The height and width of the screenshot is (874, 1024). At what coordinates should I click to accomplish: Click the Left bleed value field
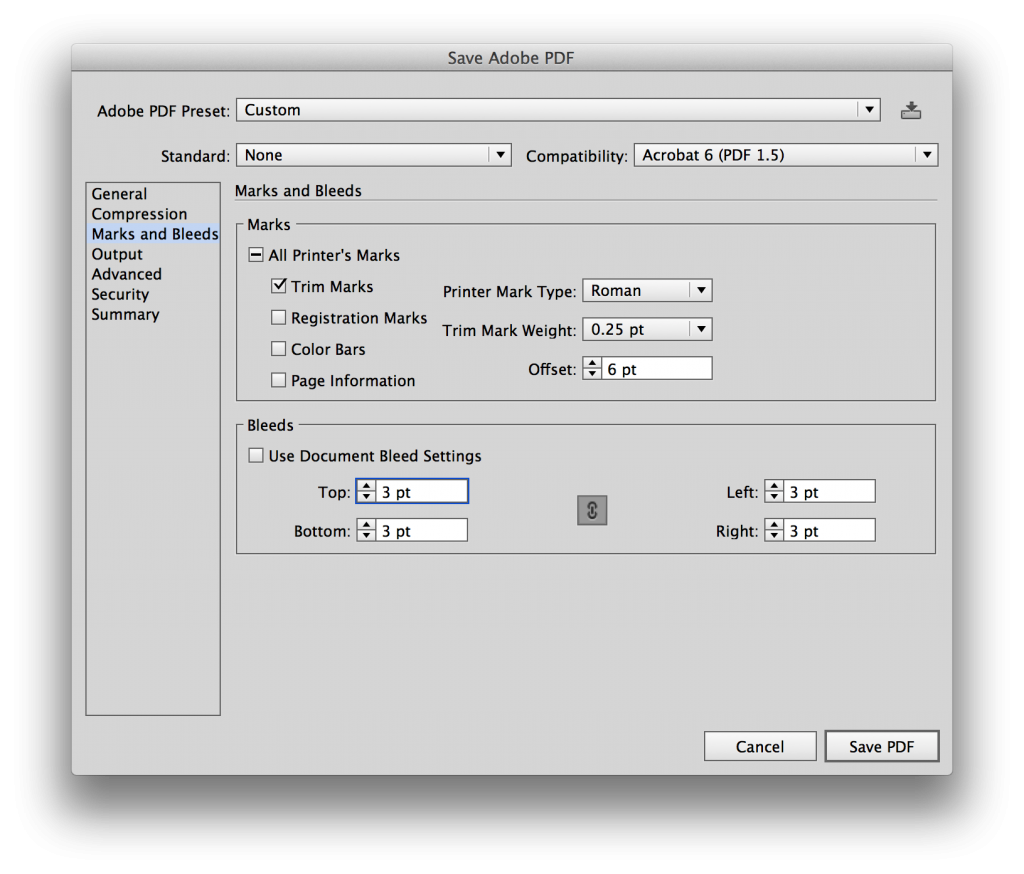(x=829, y=491)
